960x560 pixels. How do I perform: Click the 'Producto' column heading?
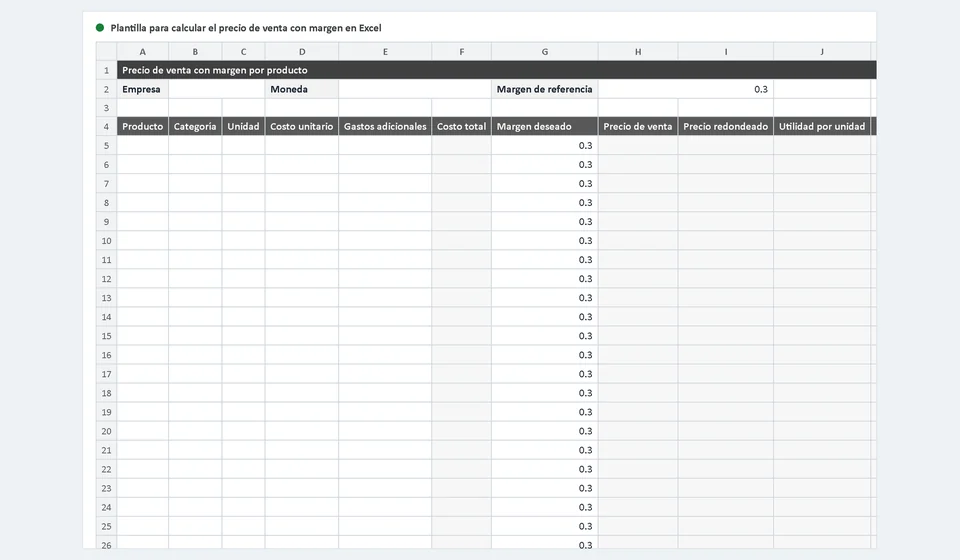pos(143,127)
